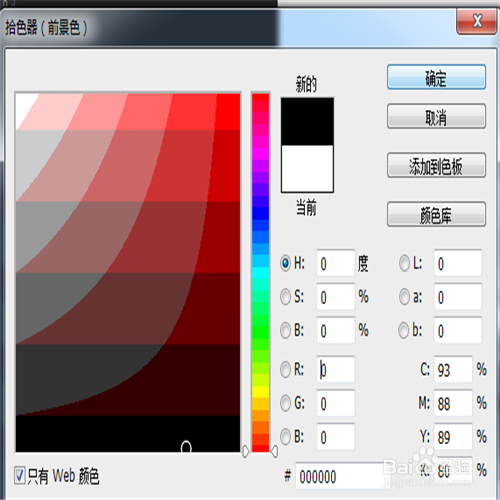Click the Lab b value input field
Screen dimensions: 500x500
tap(458, 330)
